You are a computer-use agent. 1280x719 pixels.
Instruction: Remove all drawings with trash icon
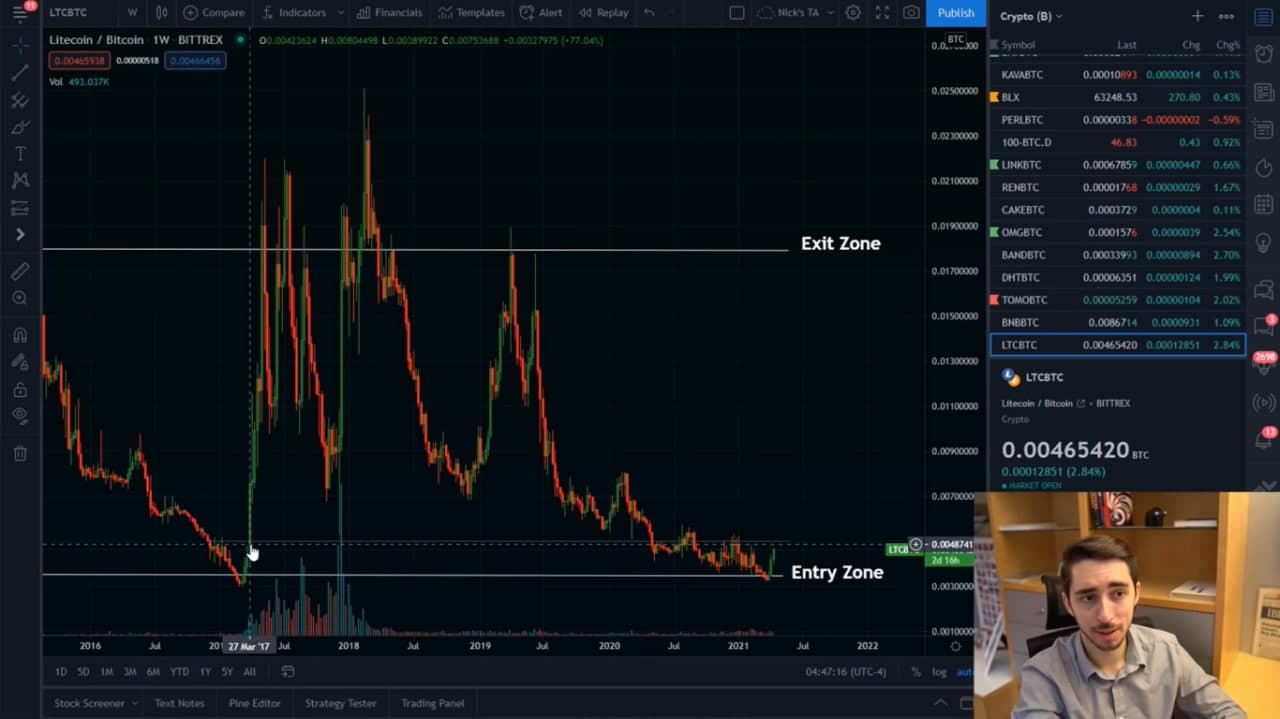click(x=20, y=454)
